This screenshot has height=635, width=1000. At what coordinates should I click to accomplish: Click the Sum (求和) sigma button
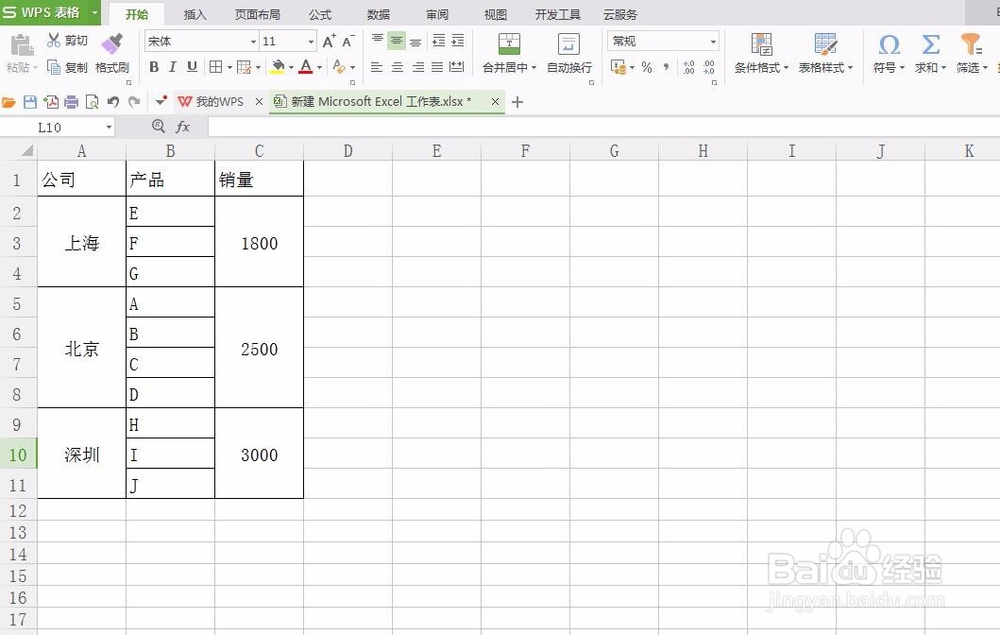(930, 54)
